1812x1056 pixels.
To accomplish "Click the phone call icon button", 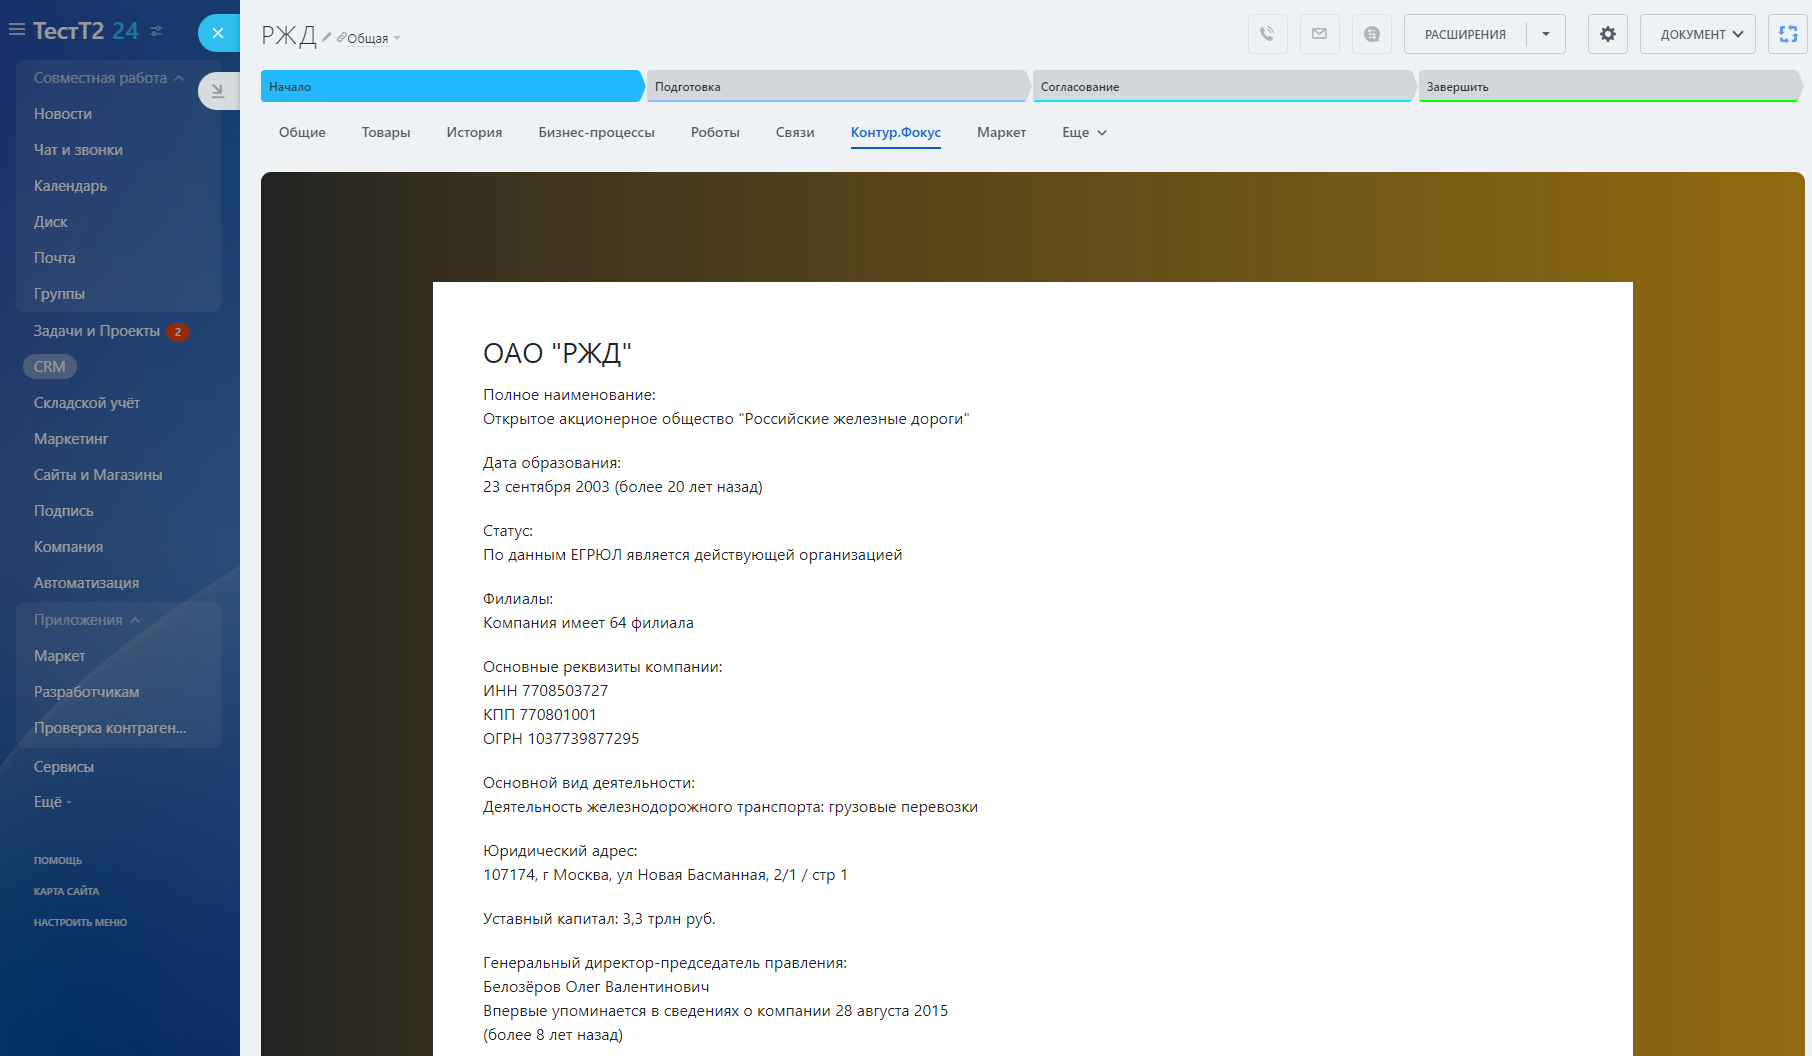I will click(1267, 34).
